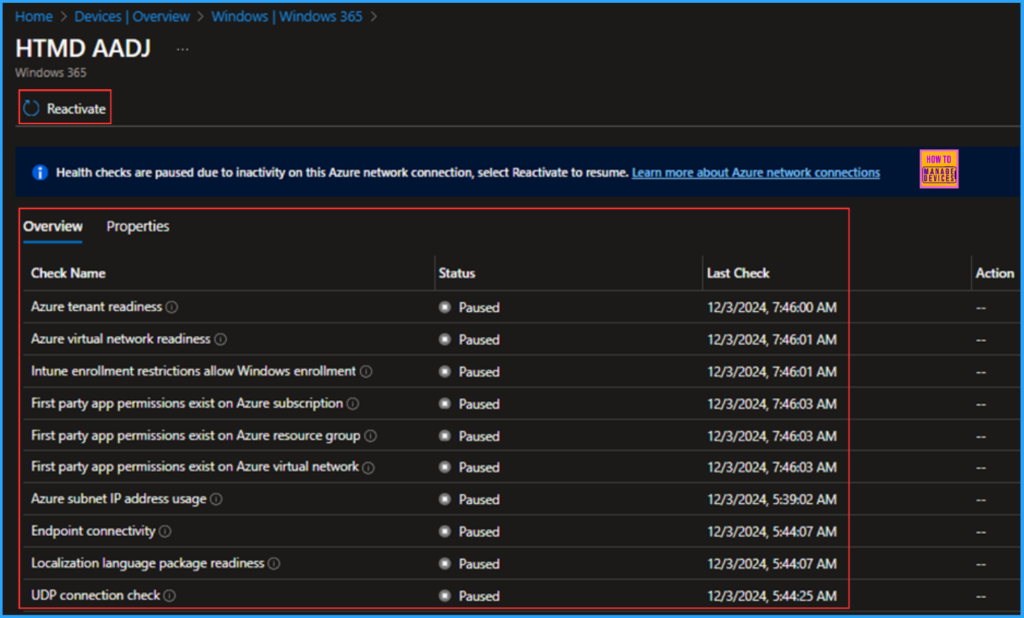Go to Home breadcrumb

click(34, 16)
